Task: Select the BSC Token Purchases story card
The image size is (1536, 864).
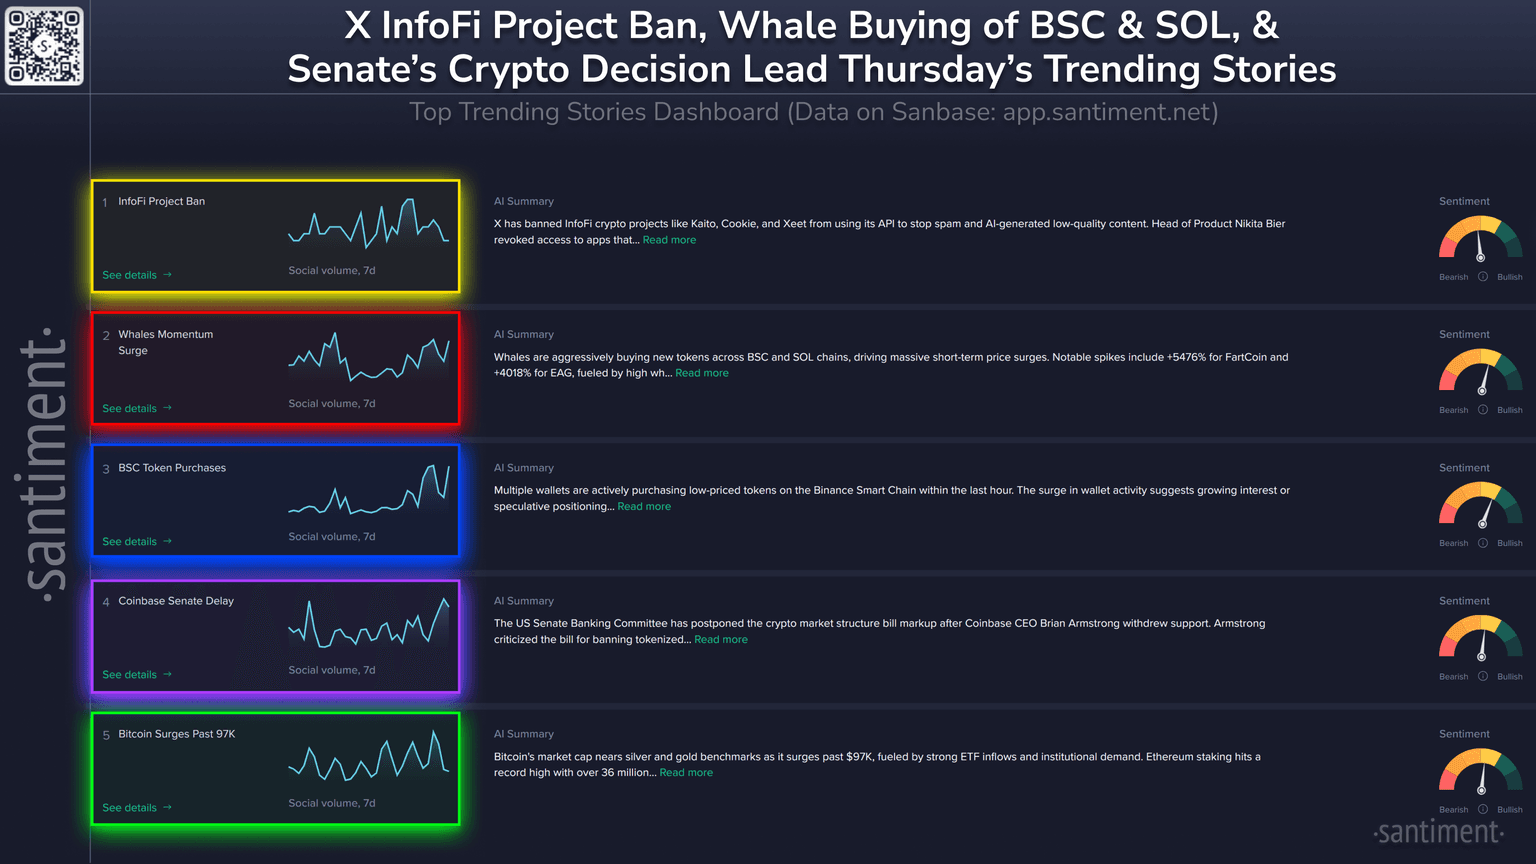Action: [x=275, y=501]
